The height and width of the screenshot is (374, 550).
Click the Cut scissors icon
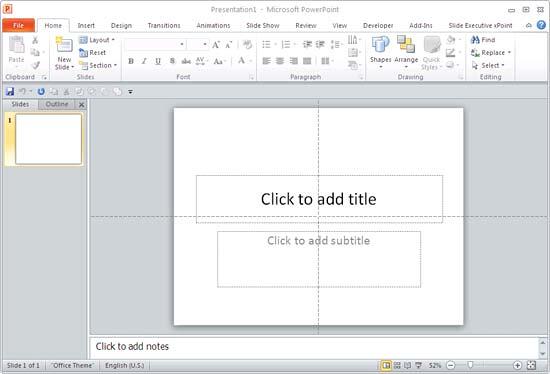coord(35,40)
